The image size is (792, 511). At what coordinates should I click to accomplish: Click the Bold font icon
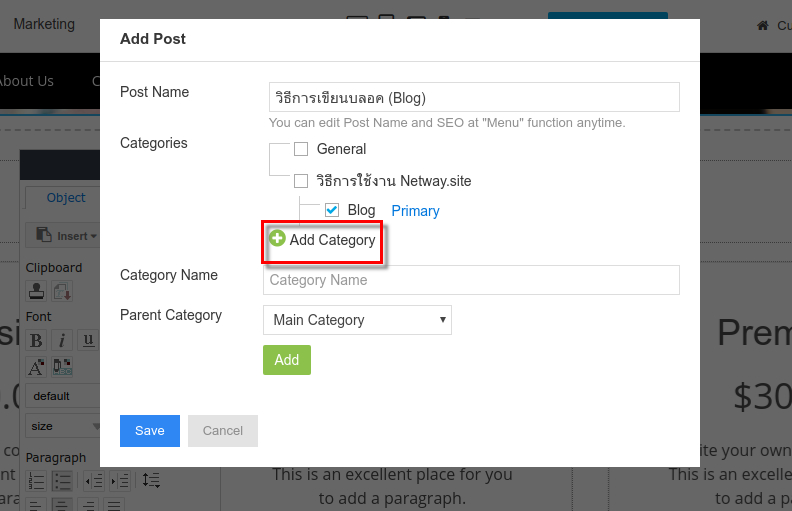[x=36, y=340]
